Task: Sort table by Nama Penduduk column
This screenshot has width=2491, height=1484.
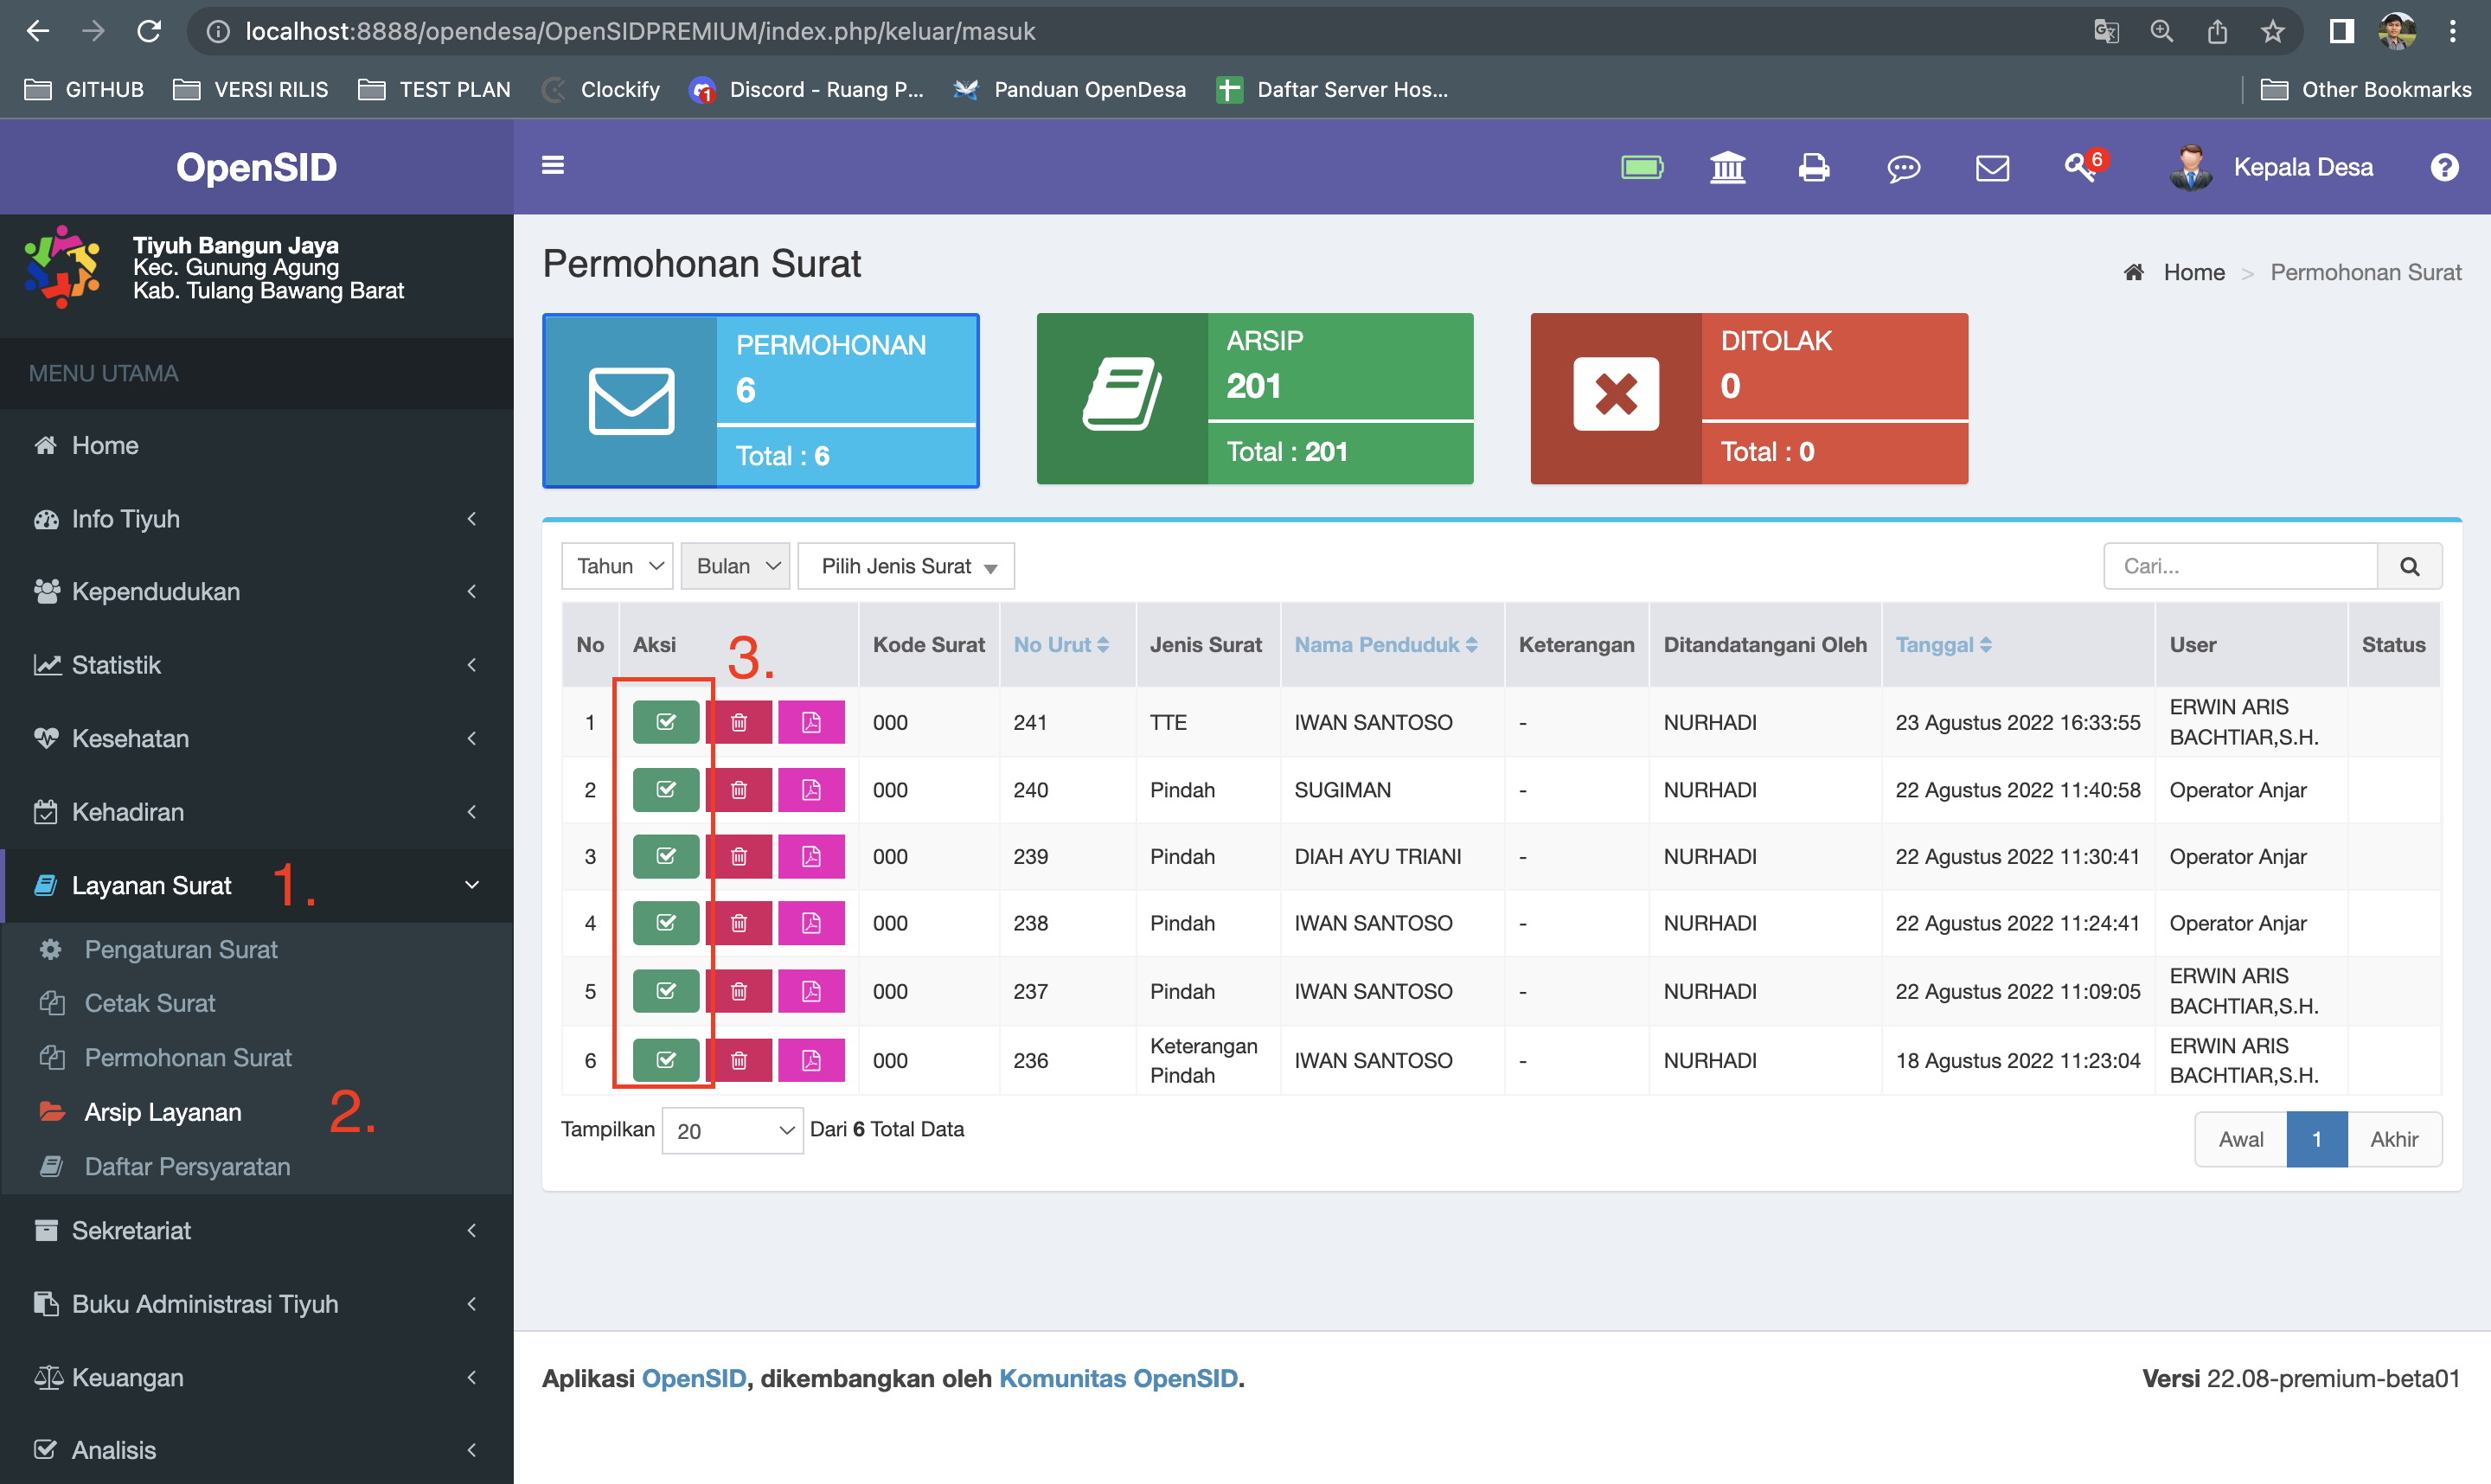Action: [1386, 645]
